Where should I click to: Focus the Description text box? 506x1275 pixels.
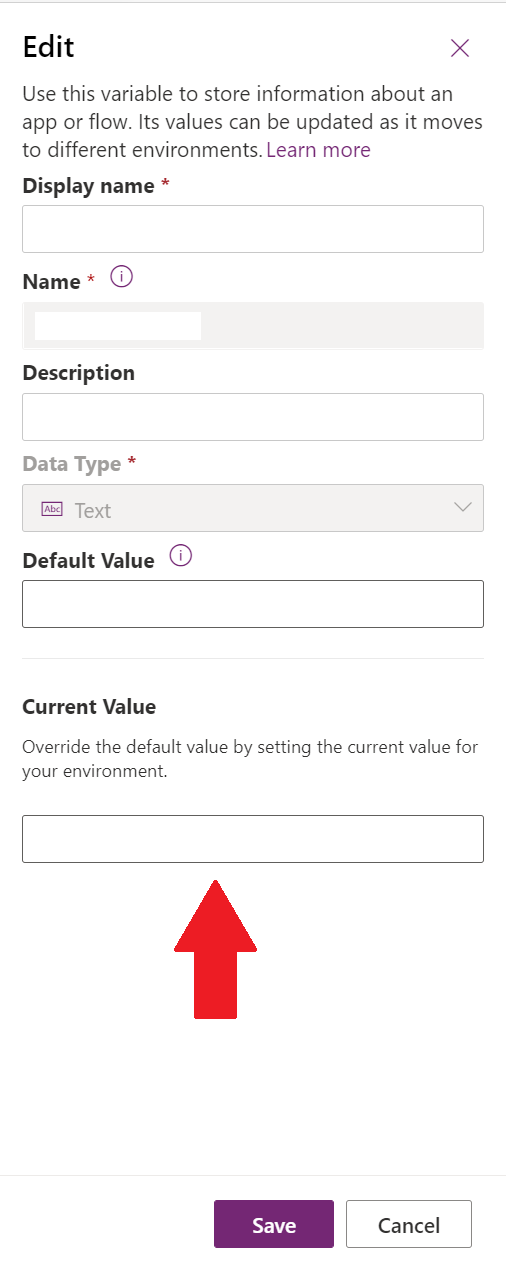(253, 417)
